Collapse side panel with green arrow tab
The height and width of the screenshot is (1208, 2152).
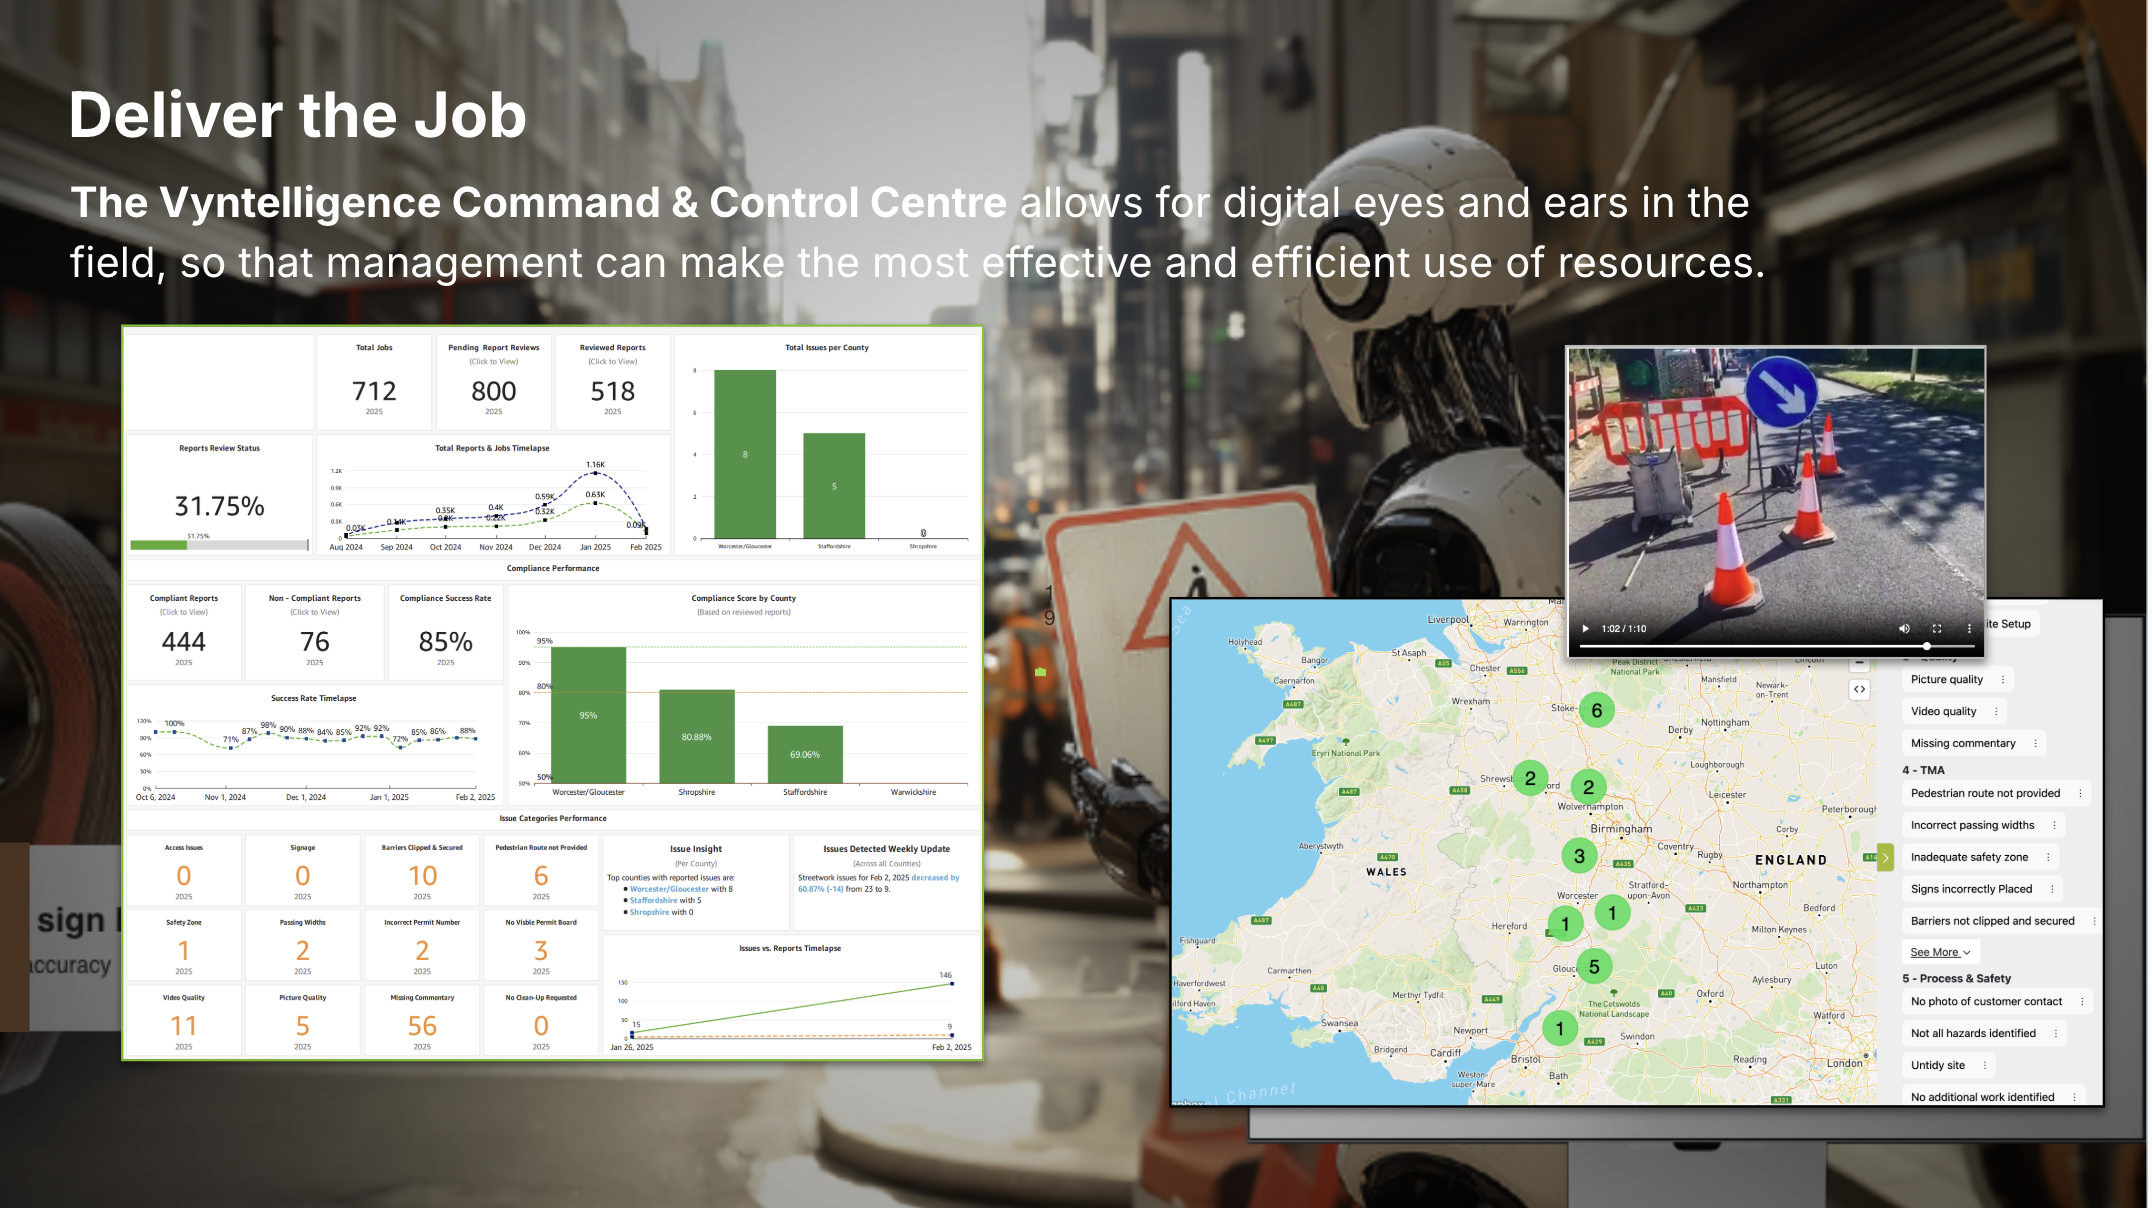[x=1885, y=858]
